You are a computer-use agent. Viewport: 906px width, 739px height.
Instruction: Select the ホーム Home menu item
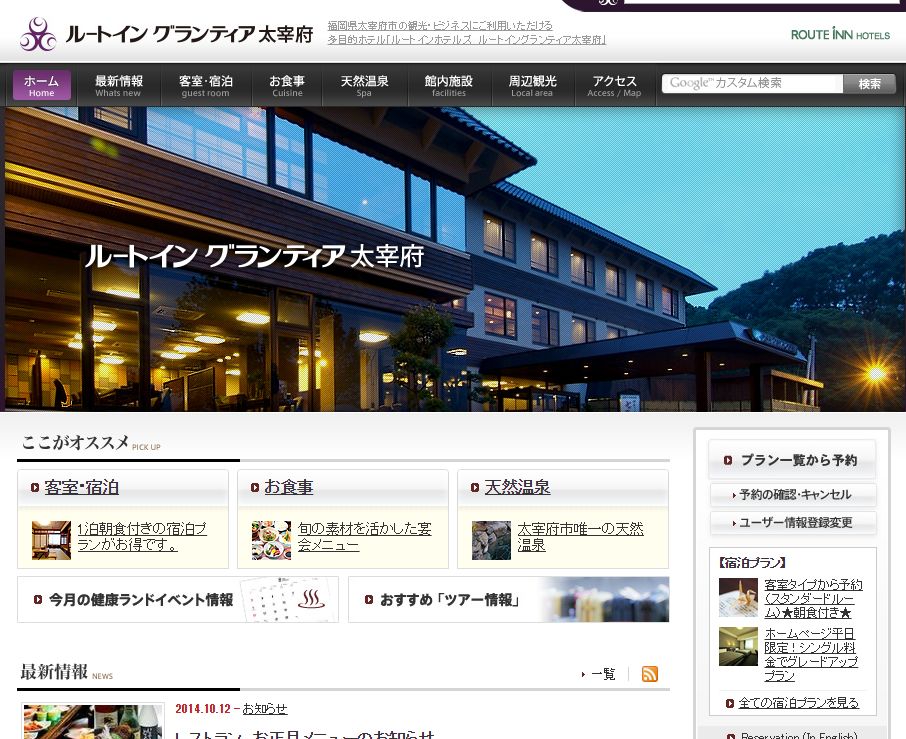tap(42, 86)
